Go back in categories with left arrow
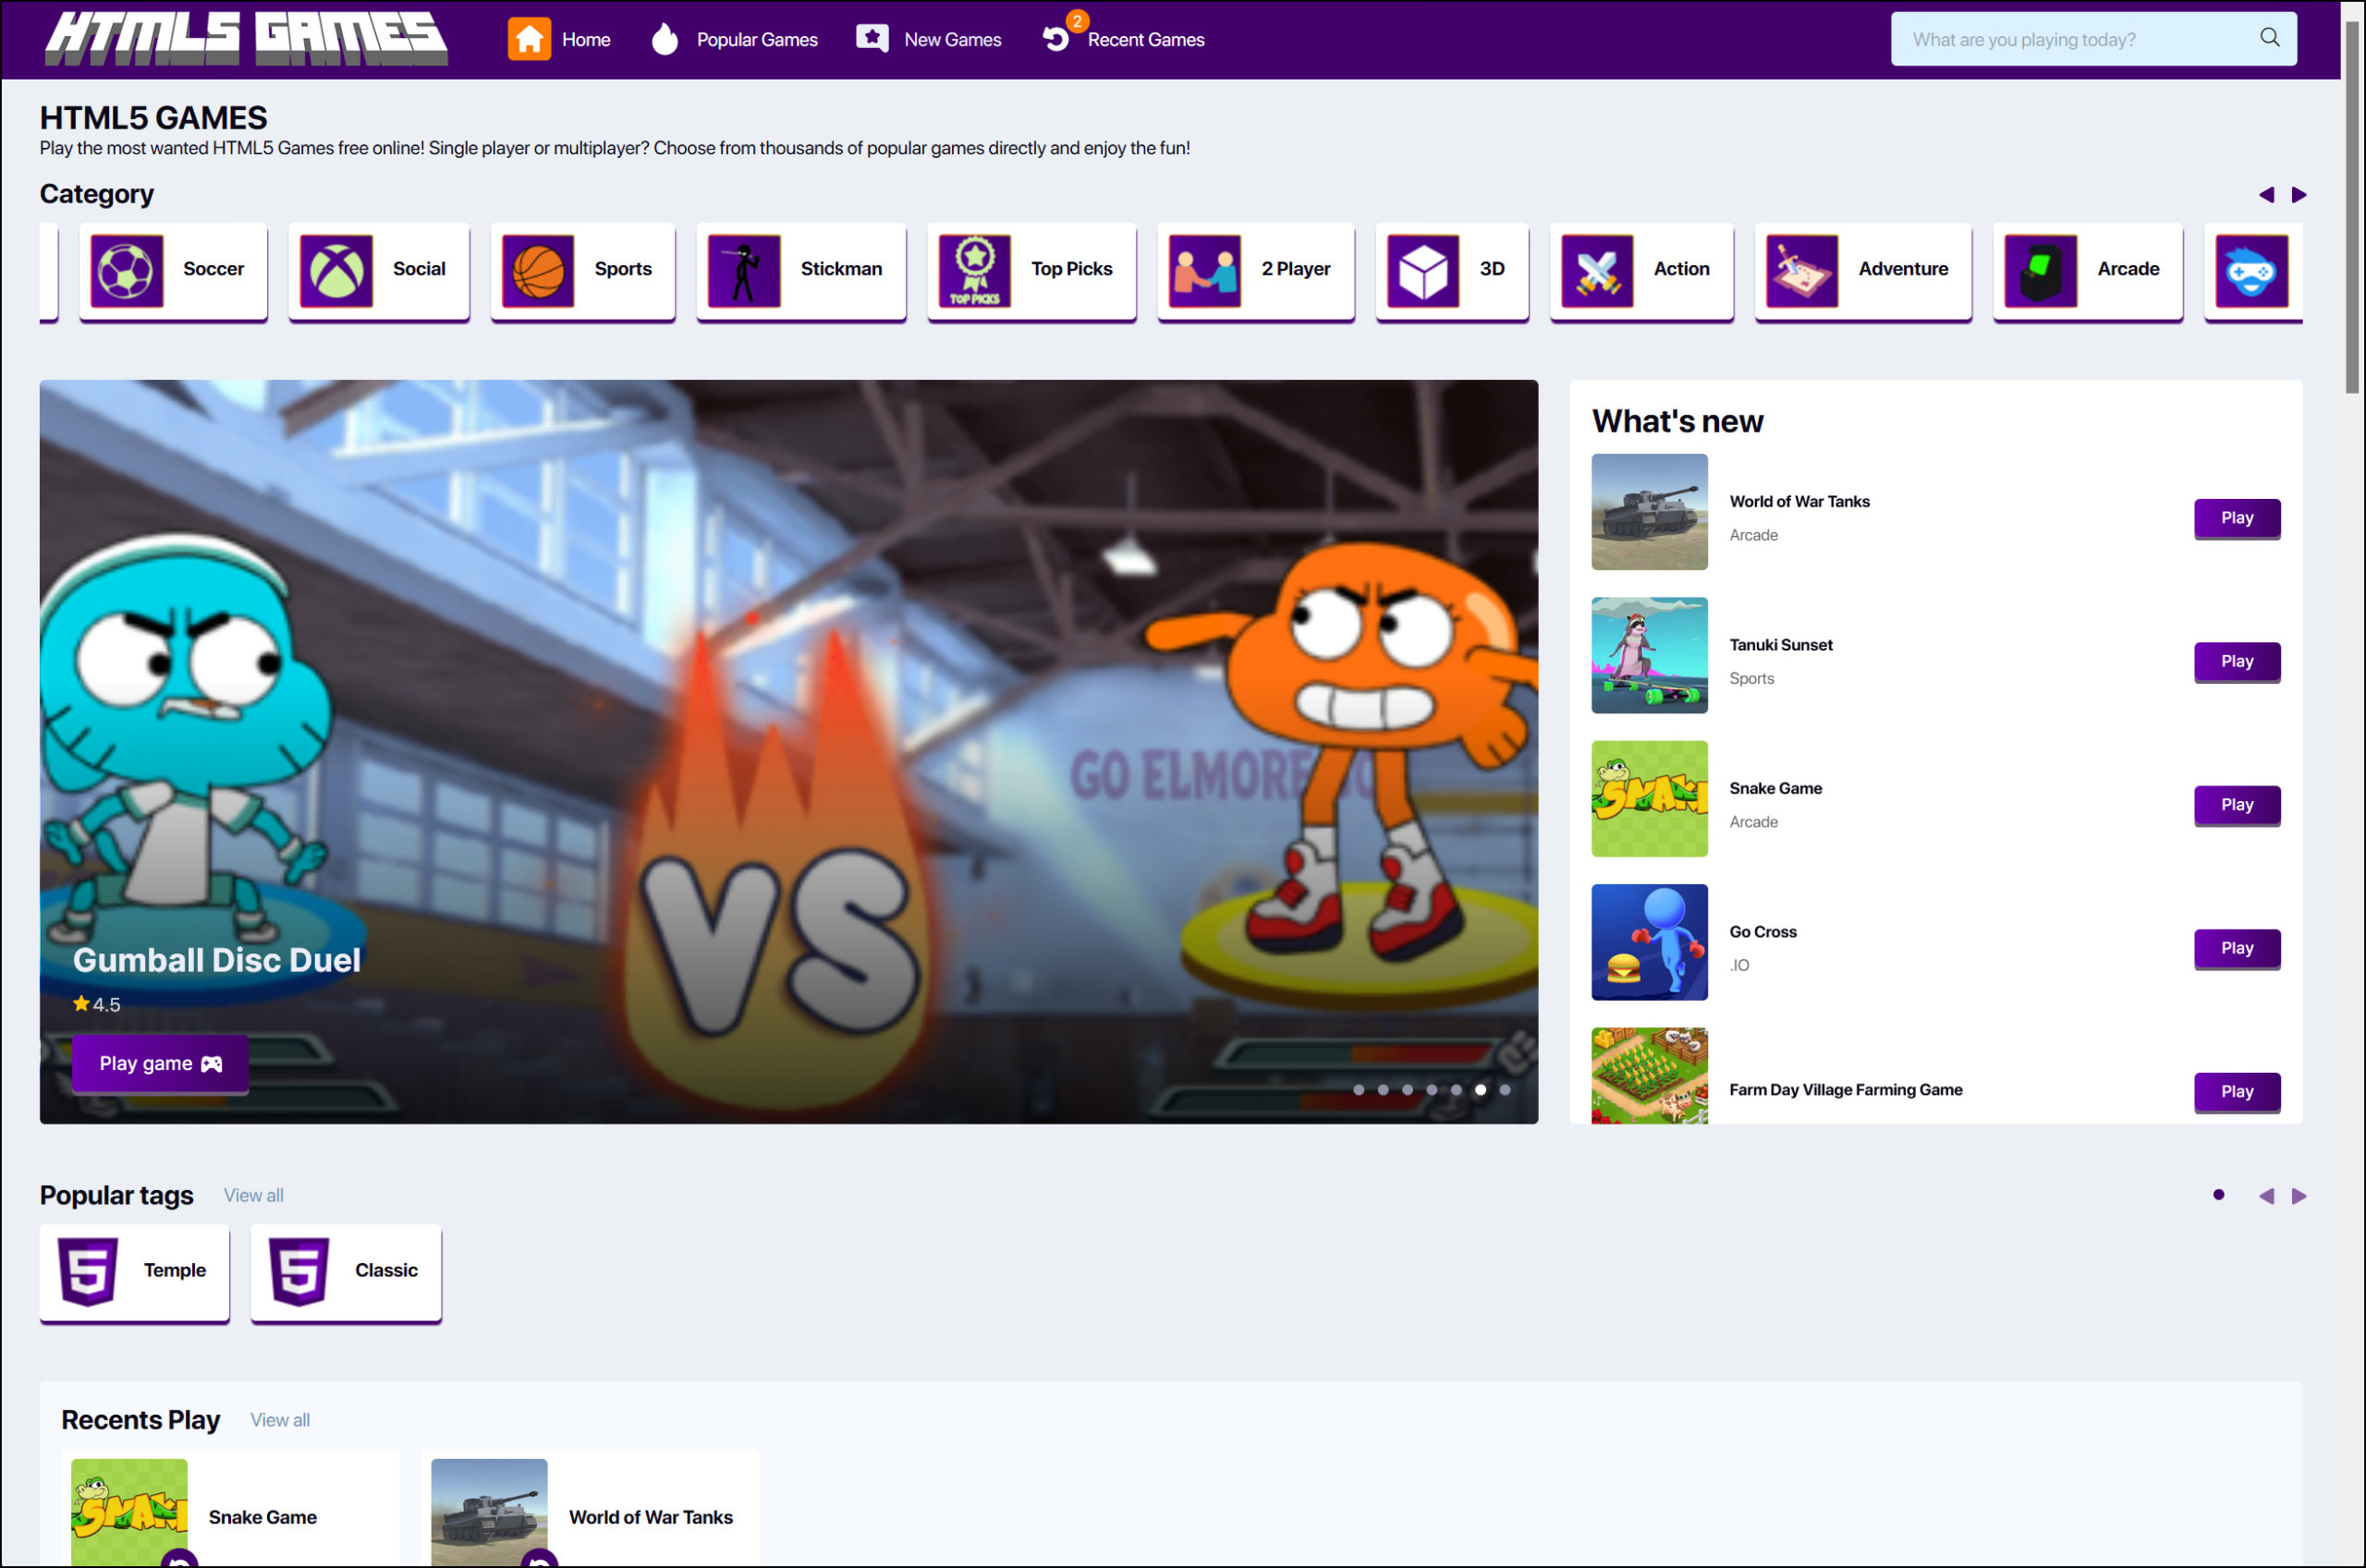This screenshot has width=2366, height=1568. 2267,196
